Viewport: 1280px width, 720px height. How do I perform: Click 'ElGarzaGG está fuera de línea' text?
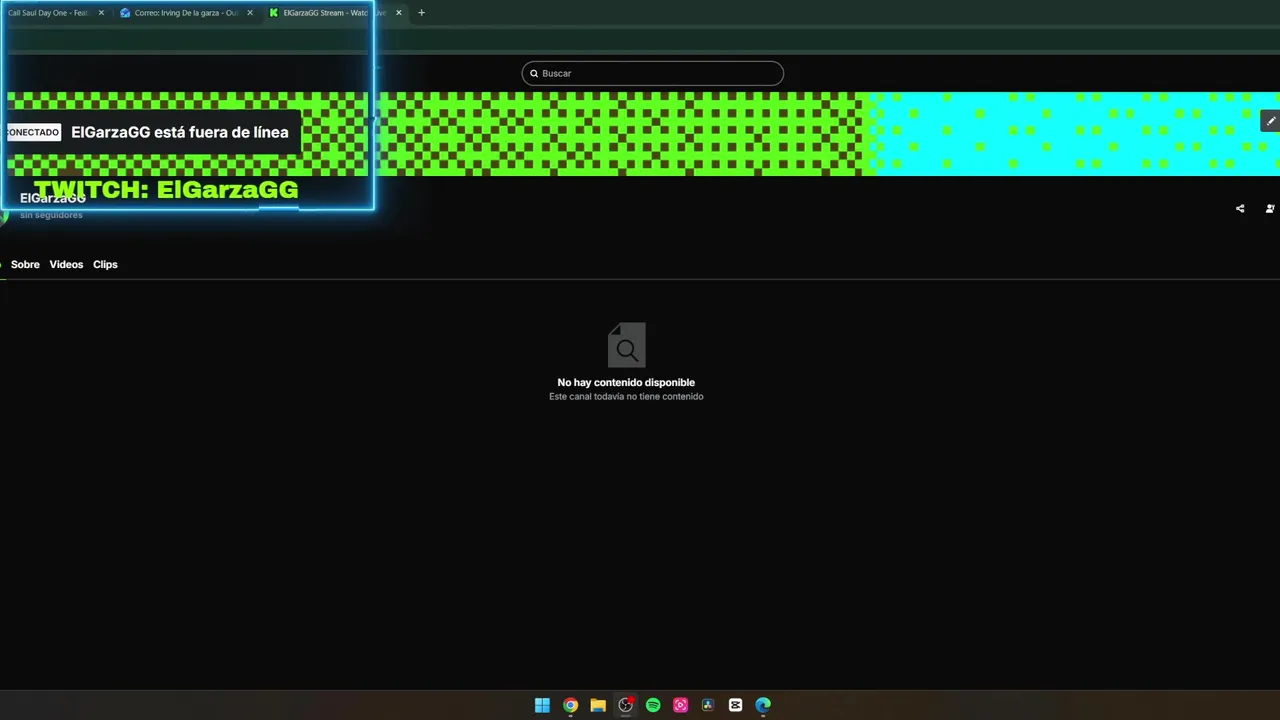(179, 132)
